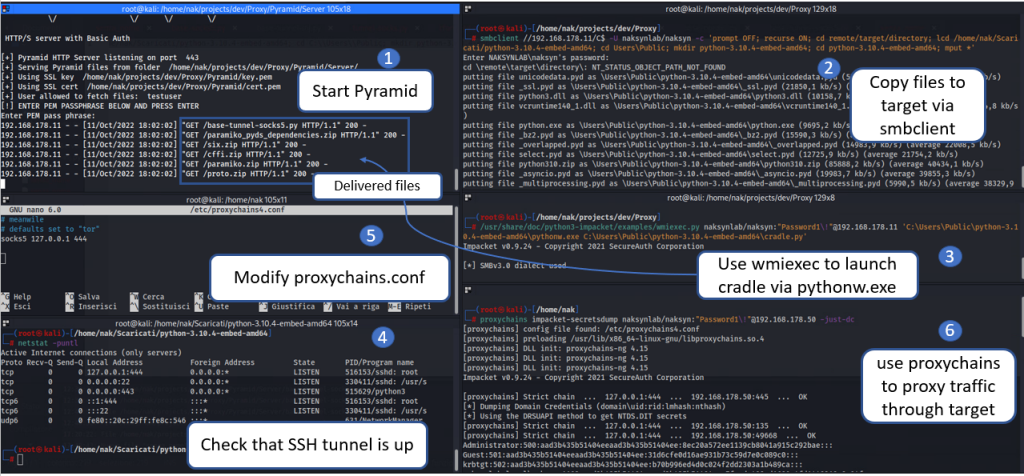The width and height of the screenshot is (1024, 476).
Task: Focus the title bar reading Proxy 129x8
Action: pos(743,196)
